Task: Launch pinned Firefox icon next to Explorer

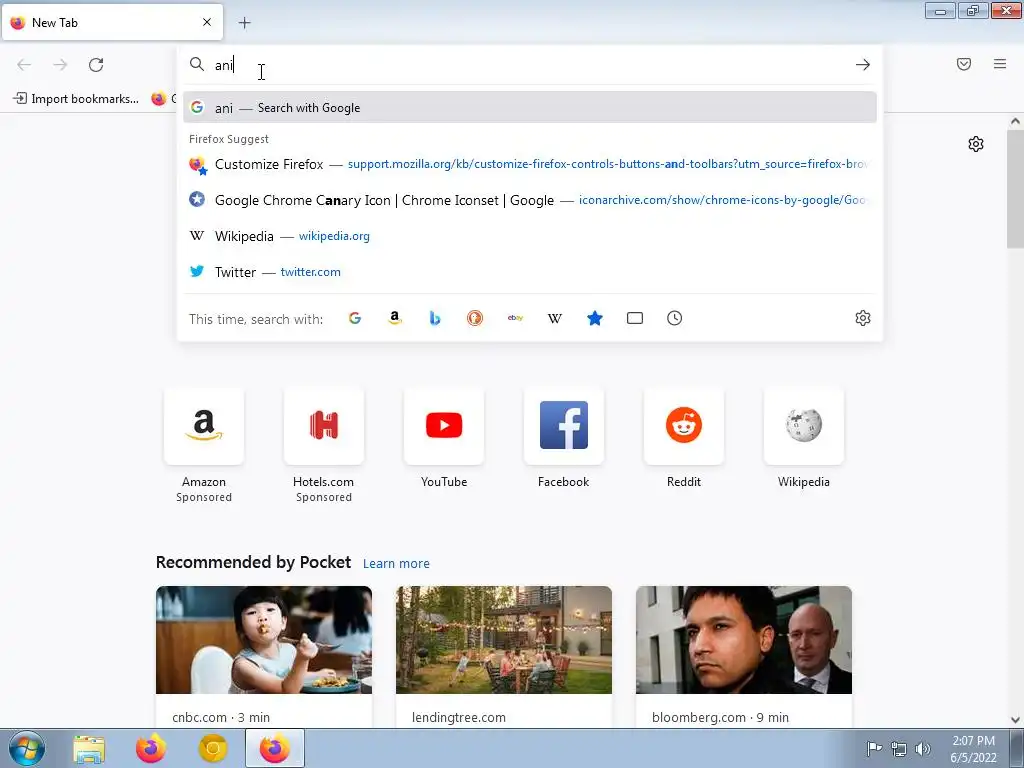Action: pyautogui.click(x=151, y=749)
